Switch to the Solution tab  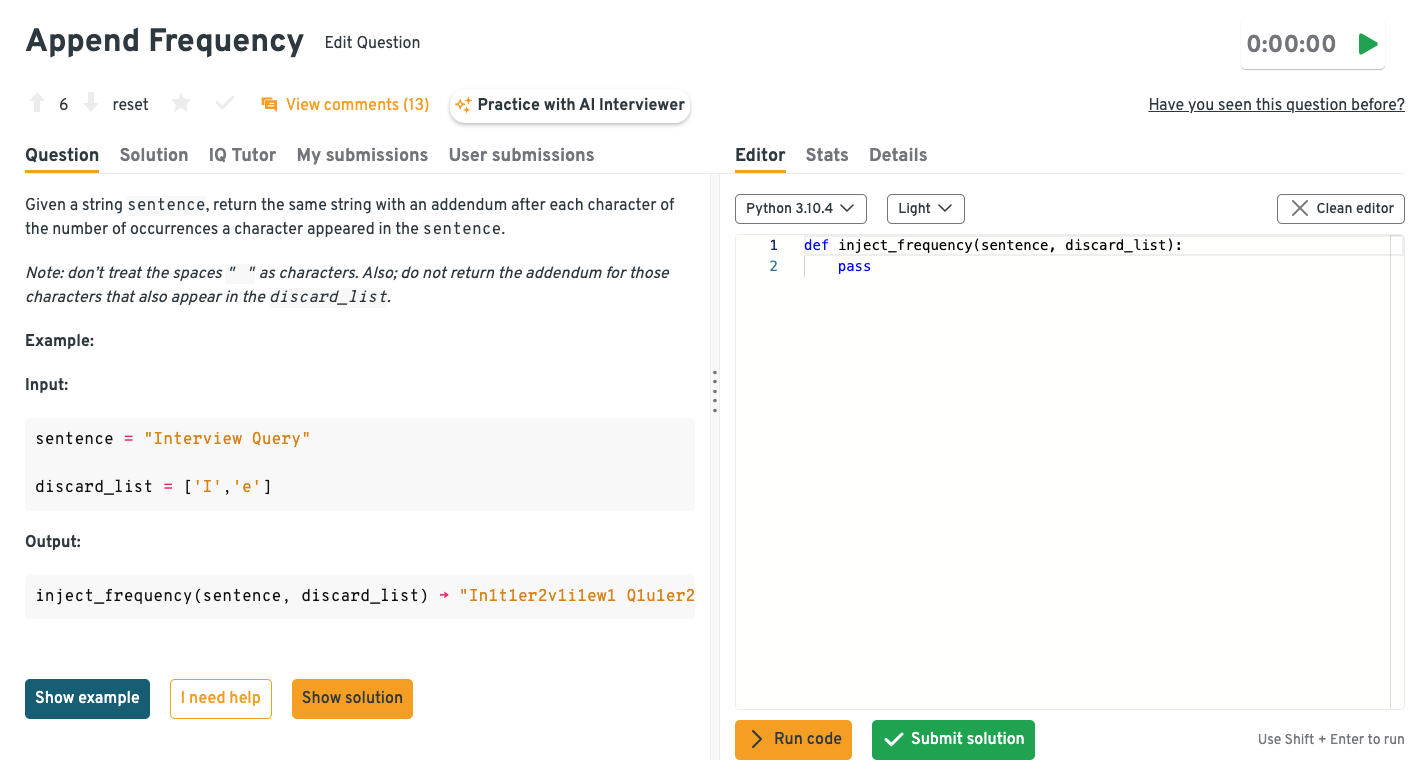click(x=153, y=155)
